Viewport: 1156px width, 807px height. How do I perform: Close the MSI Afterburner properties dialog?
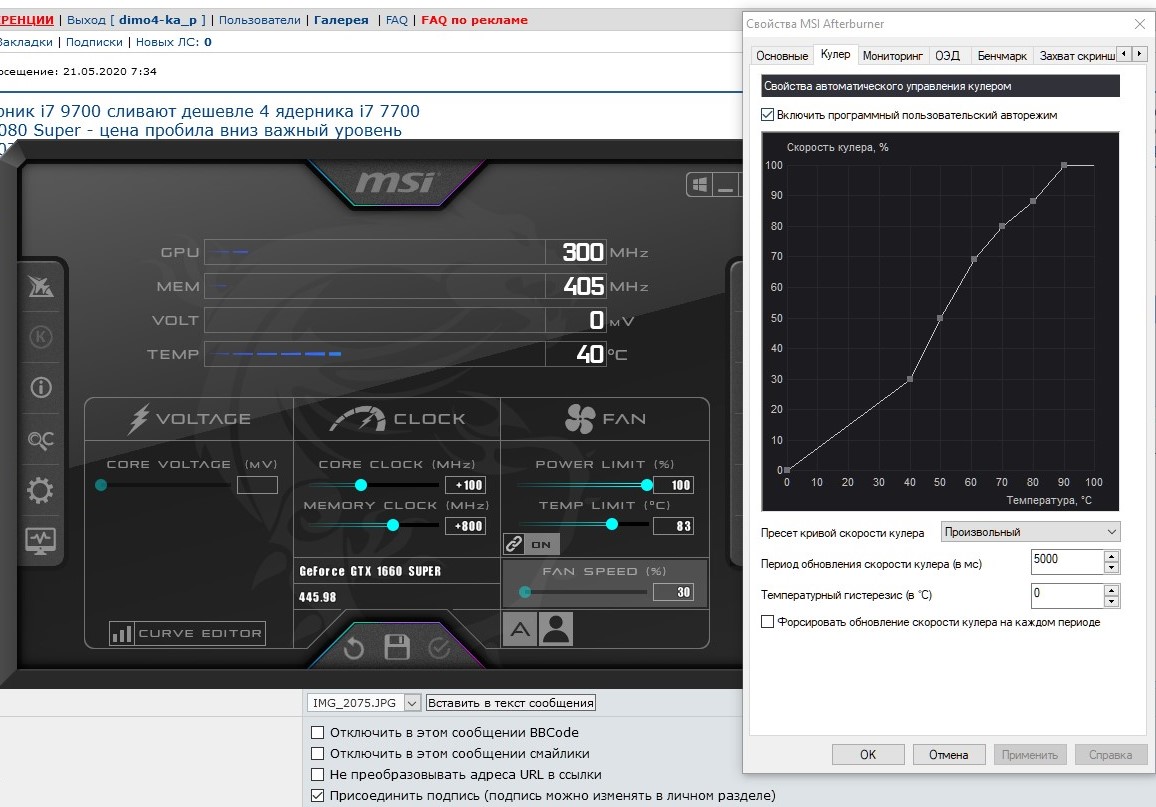point(1139,24)
